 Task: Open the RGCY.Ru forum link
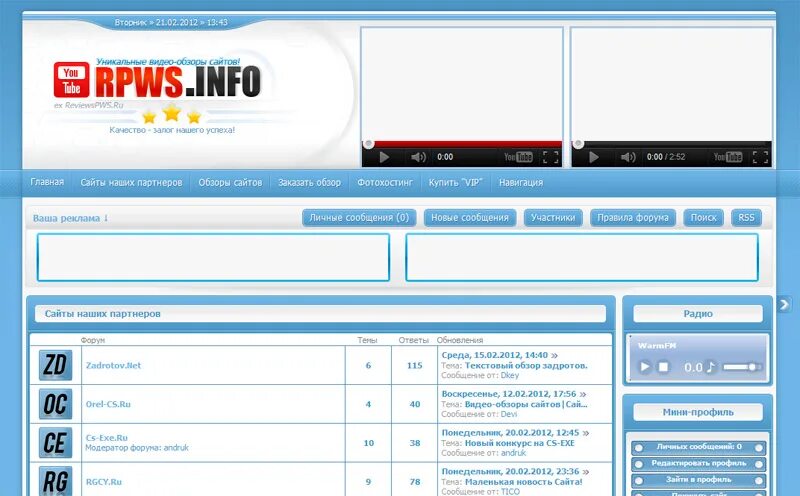(x=104, y=482)
